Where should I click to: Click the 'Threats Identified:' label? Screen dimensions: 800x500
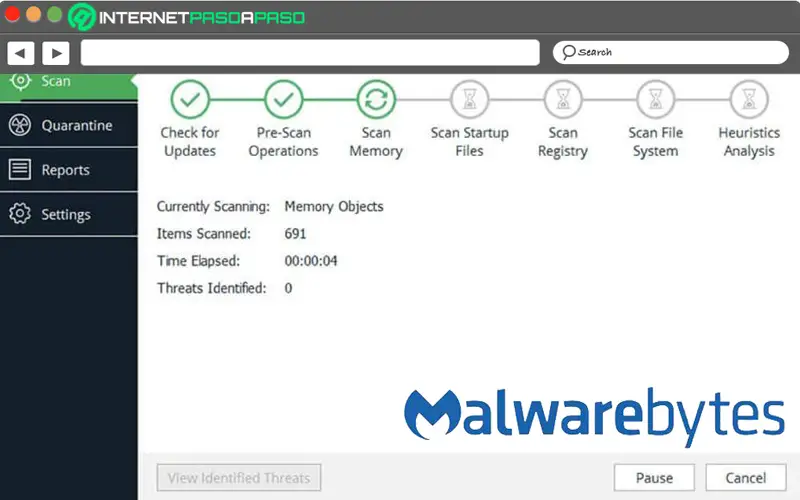(x=212, y=288)
